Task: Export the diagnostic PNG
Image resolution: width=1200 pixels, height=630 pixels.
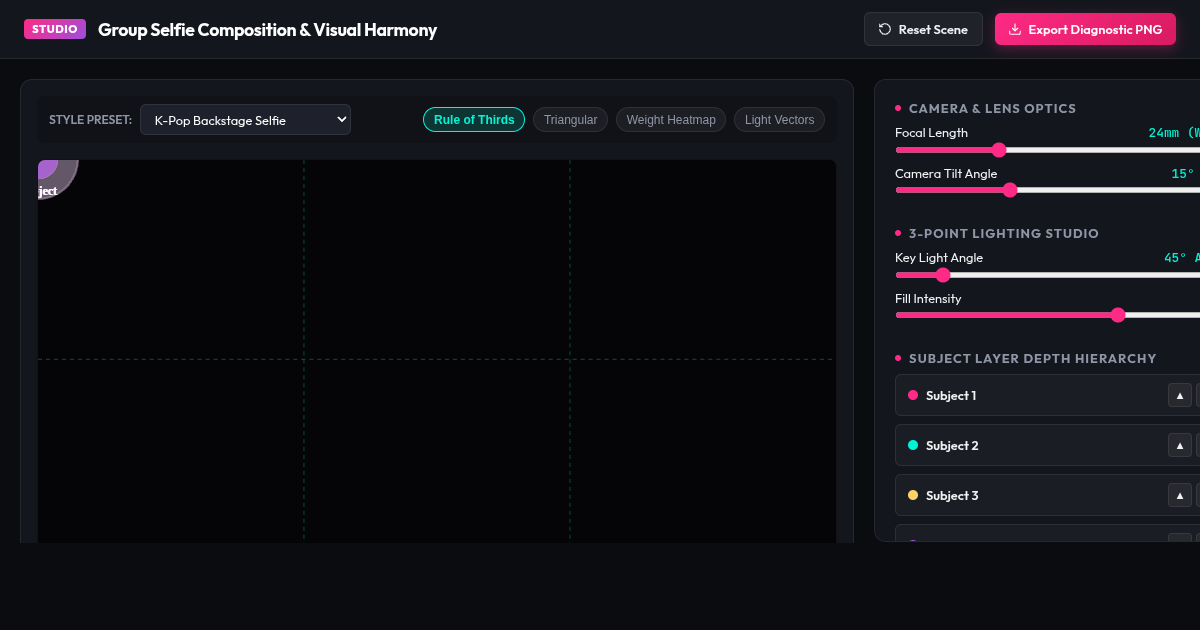Action: coord(1085,29)
